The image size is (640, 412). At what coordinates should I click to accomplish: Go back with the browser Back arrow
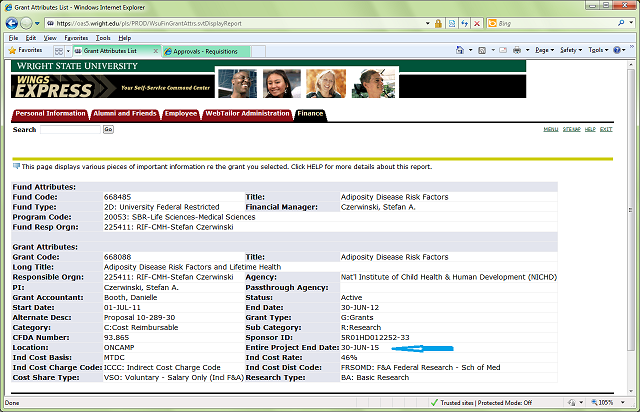pyautogui.click(x=12, y=23)
